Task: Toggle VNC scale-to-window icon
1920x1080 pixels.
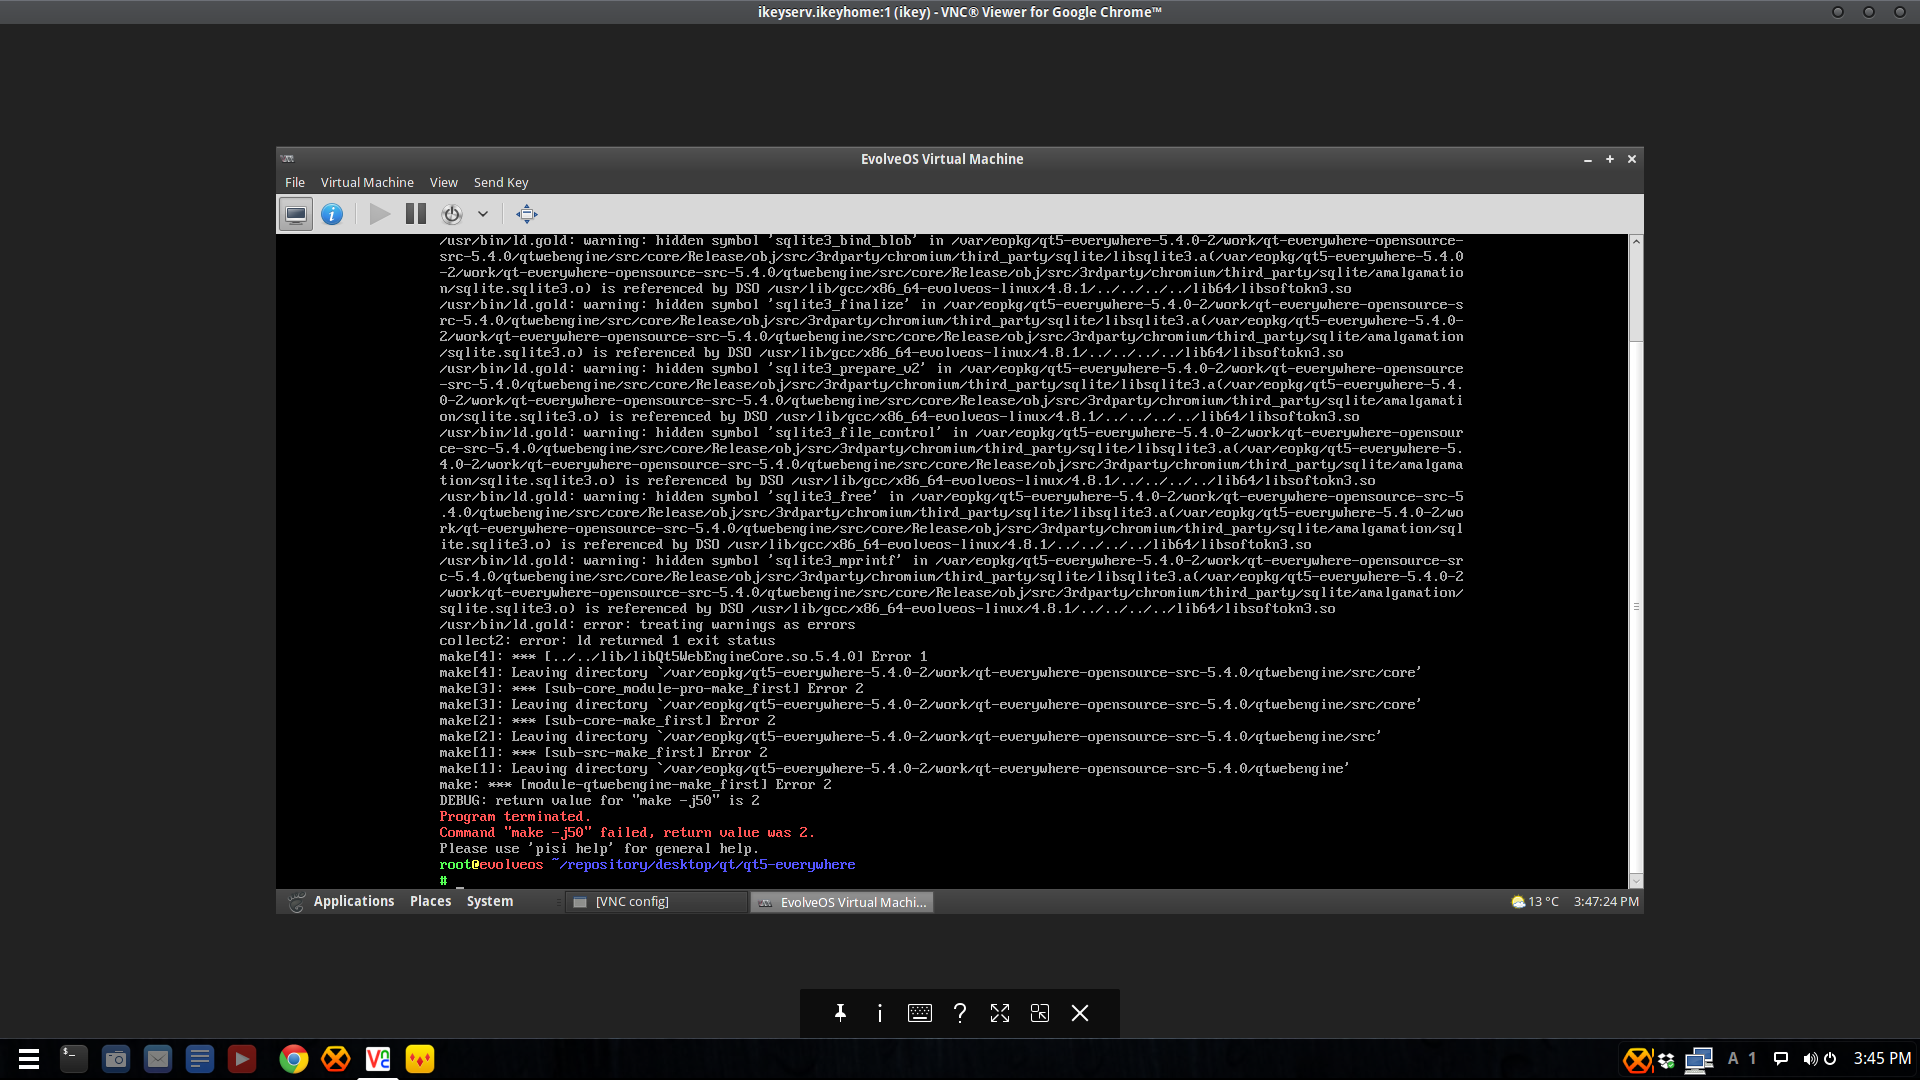Action: tap(1040, 1013)
